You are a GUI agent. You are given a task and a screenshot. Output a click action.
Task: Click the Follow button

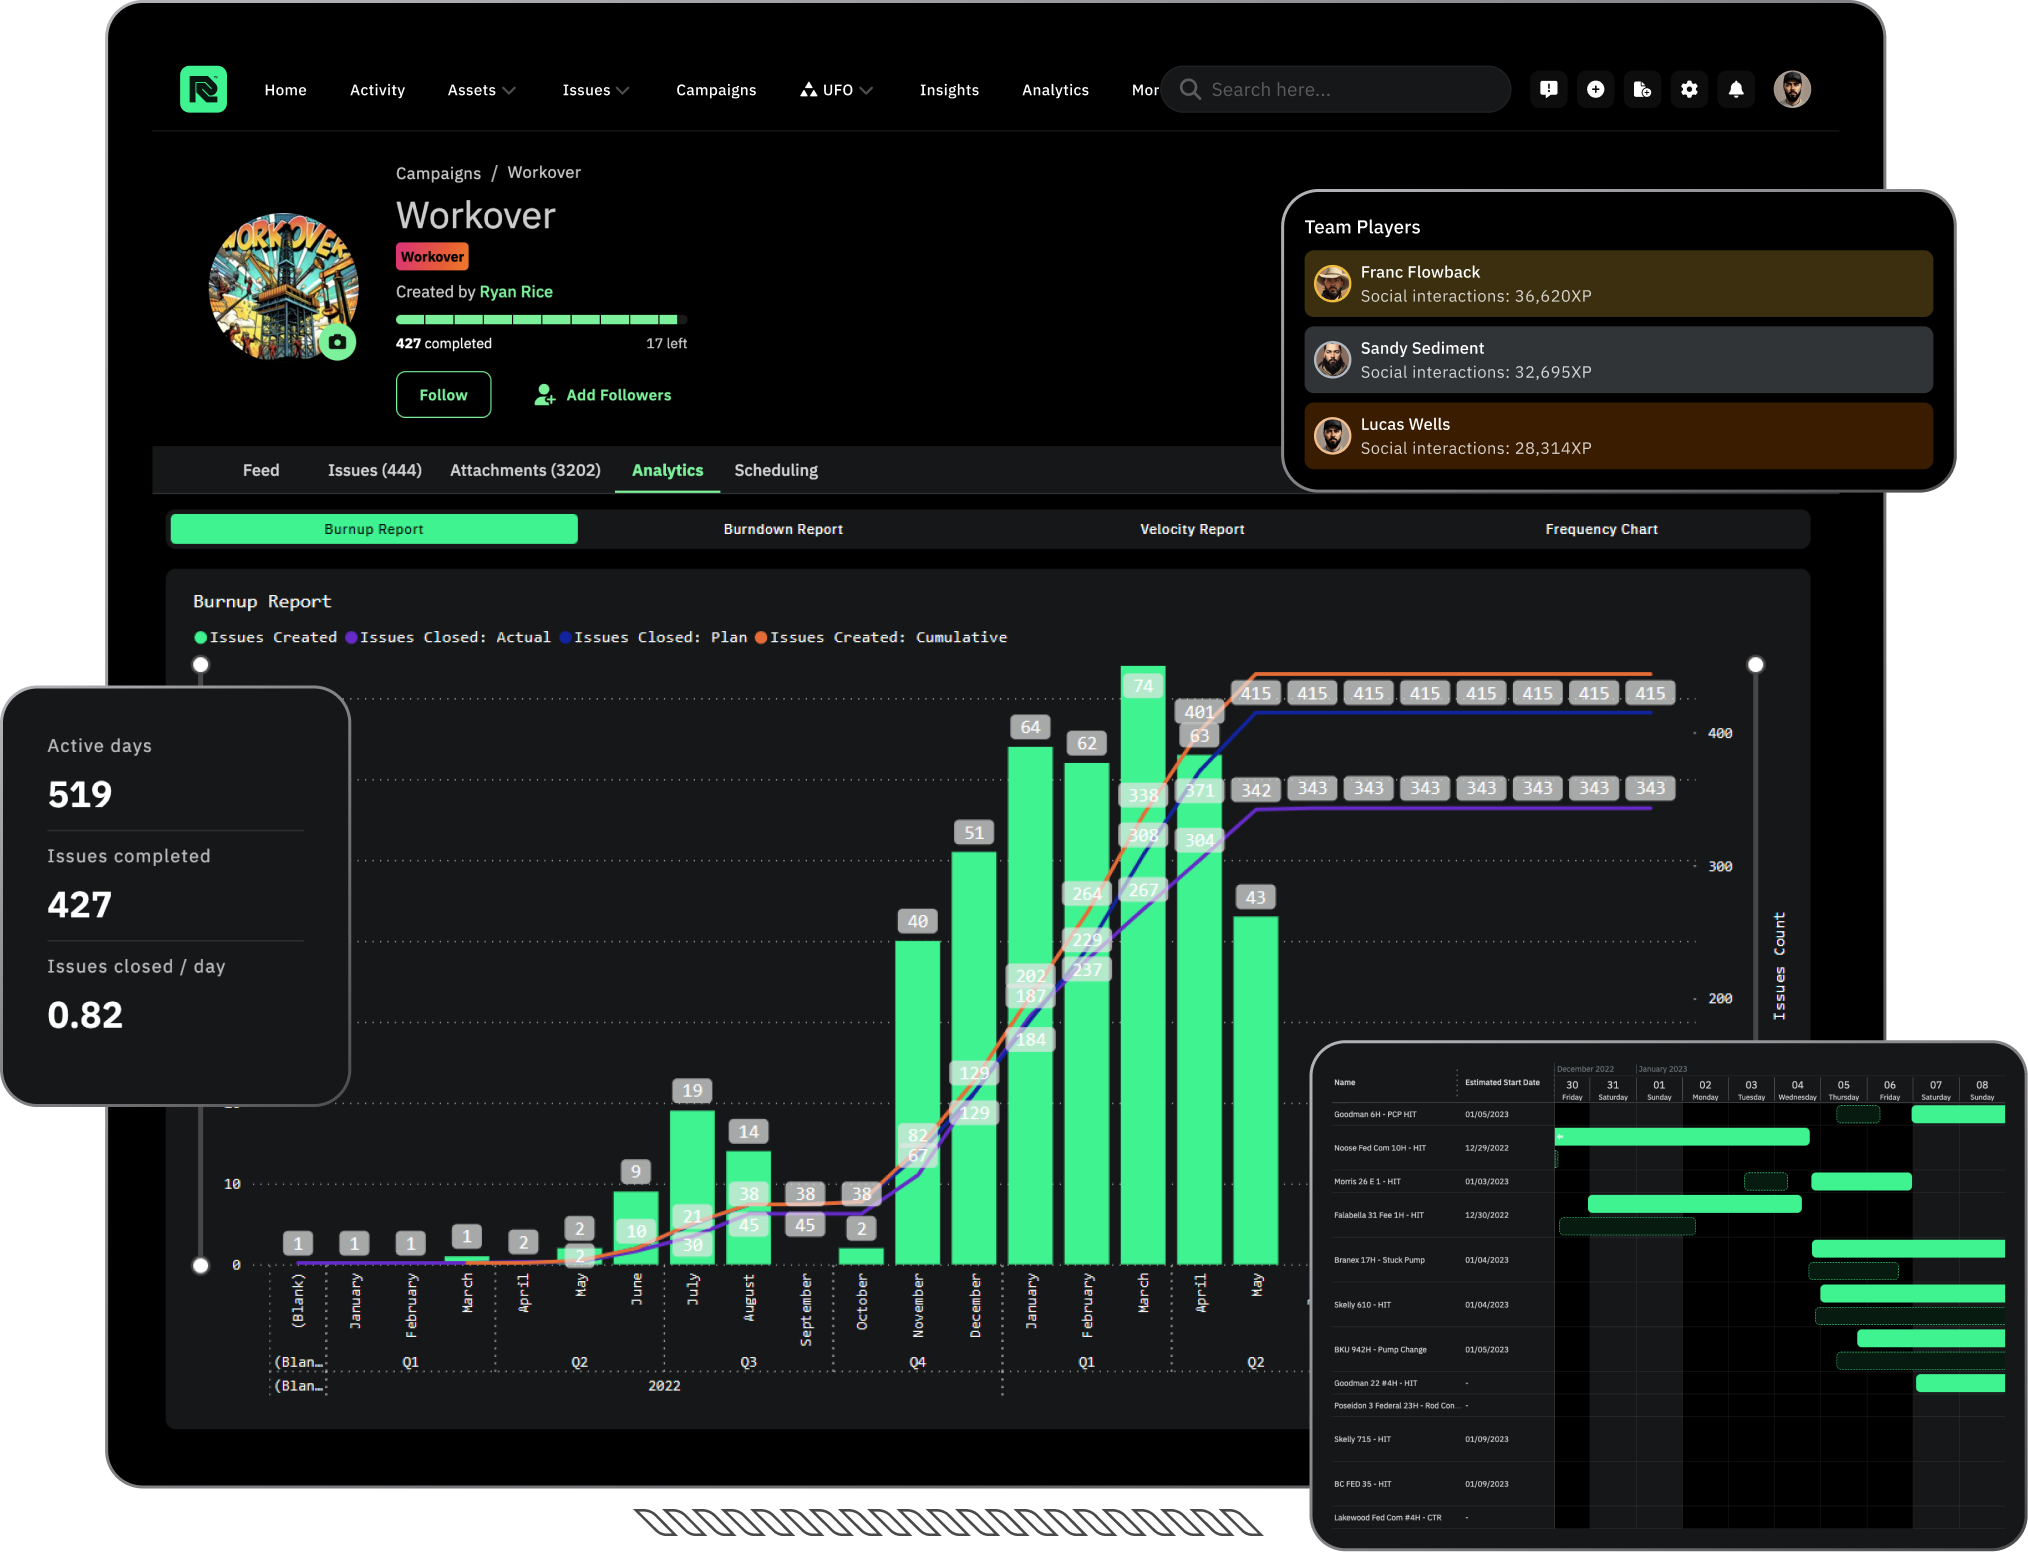[x=443, y=394]
